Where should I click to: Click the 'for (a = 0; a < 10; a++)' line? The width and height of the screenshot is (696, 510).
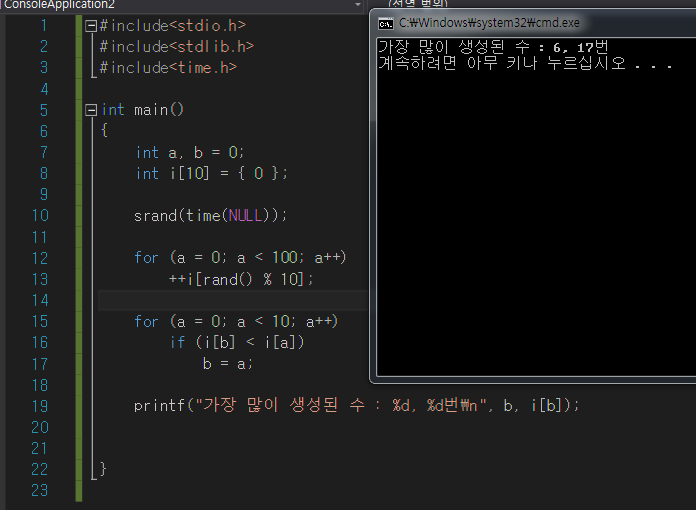[x=236, y=321]
